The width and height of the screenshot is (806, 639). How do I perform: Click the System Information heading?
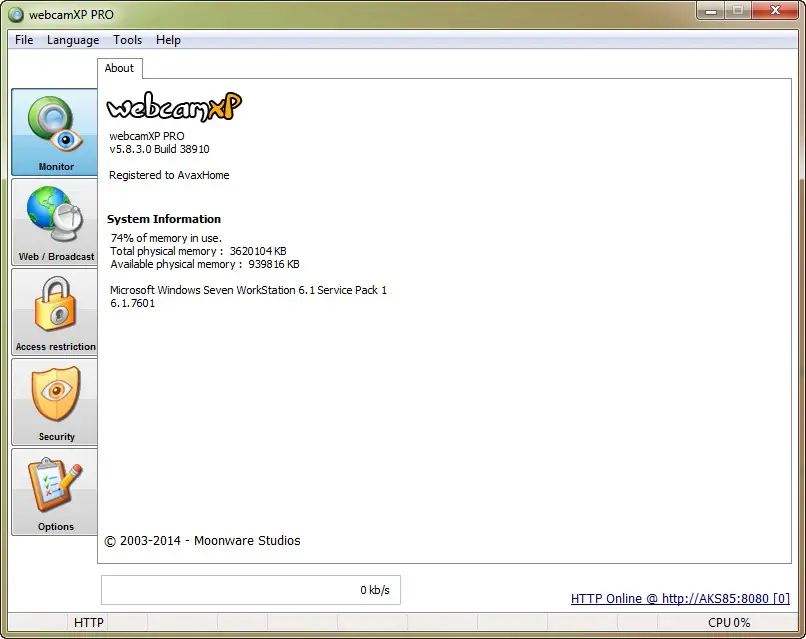164,219
